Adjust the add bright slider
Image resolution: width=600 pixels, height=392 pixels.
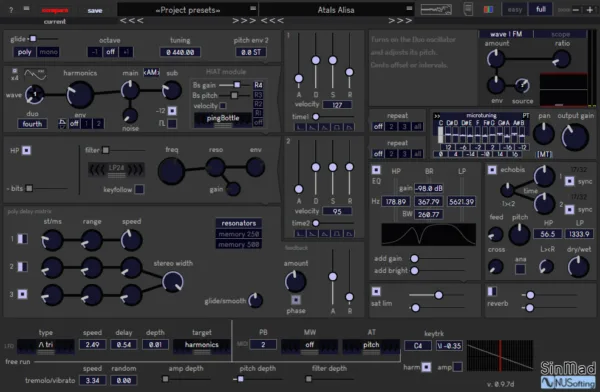pyautogui.click(x=414, y=271)
